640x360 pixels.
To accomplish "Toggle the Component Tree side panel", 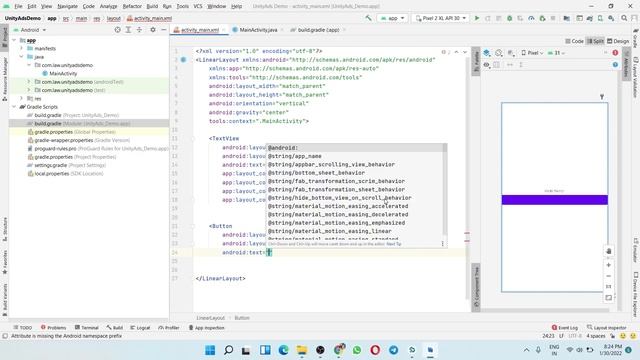I will pos(476,288).
